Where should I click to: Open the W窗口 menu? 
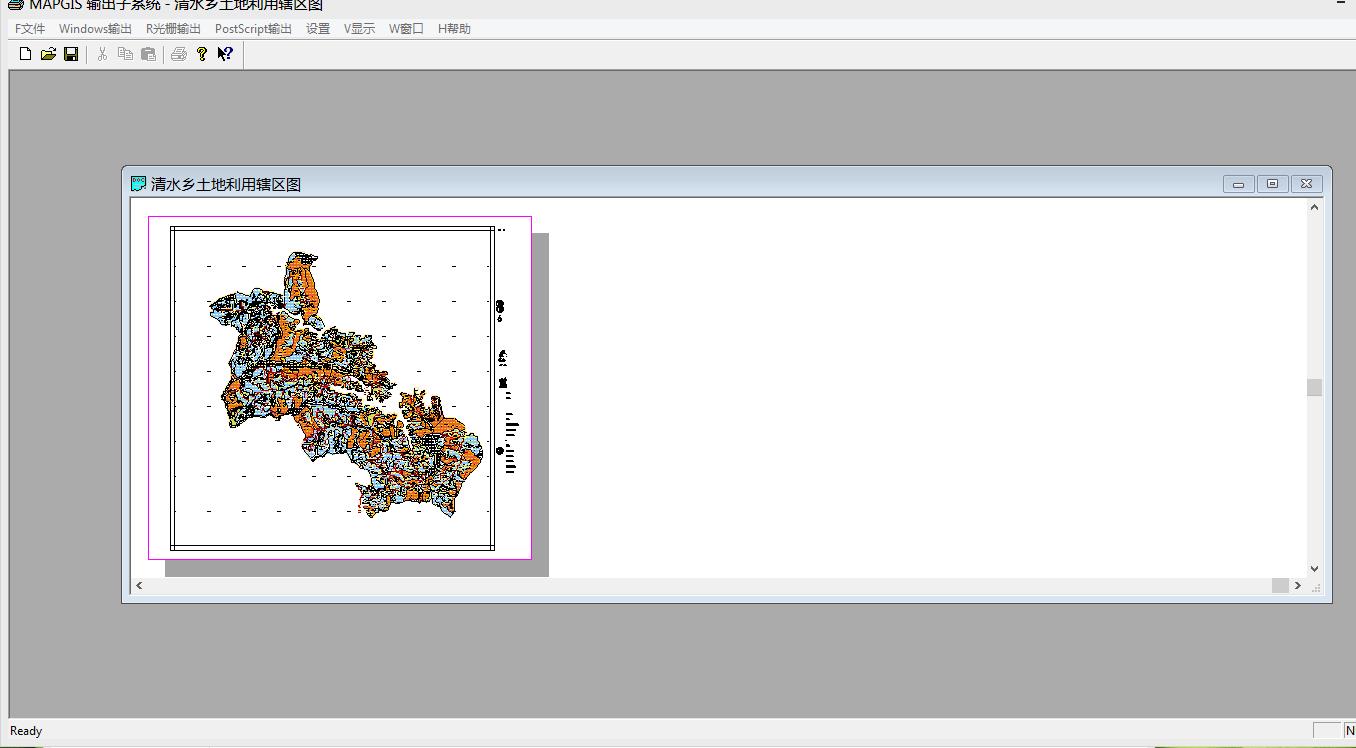407,29
